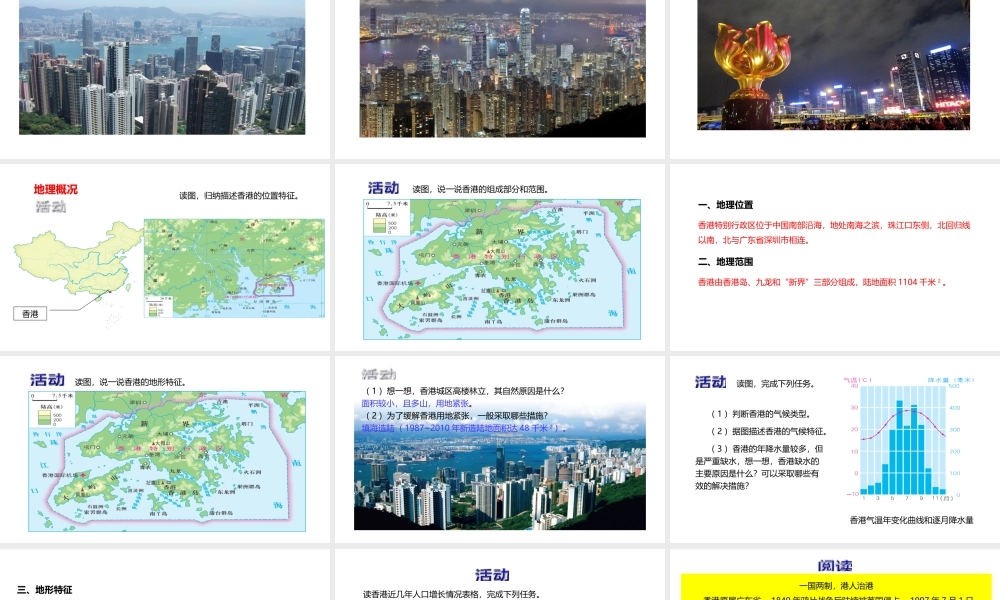Click text '读图，完成下列任务。'
This screenshot has width=1000, height=600.
click(776, 383)
